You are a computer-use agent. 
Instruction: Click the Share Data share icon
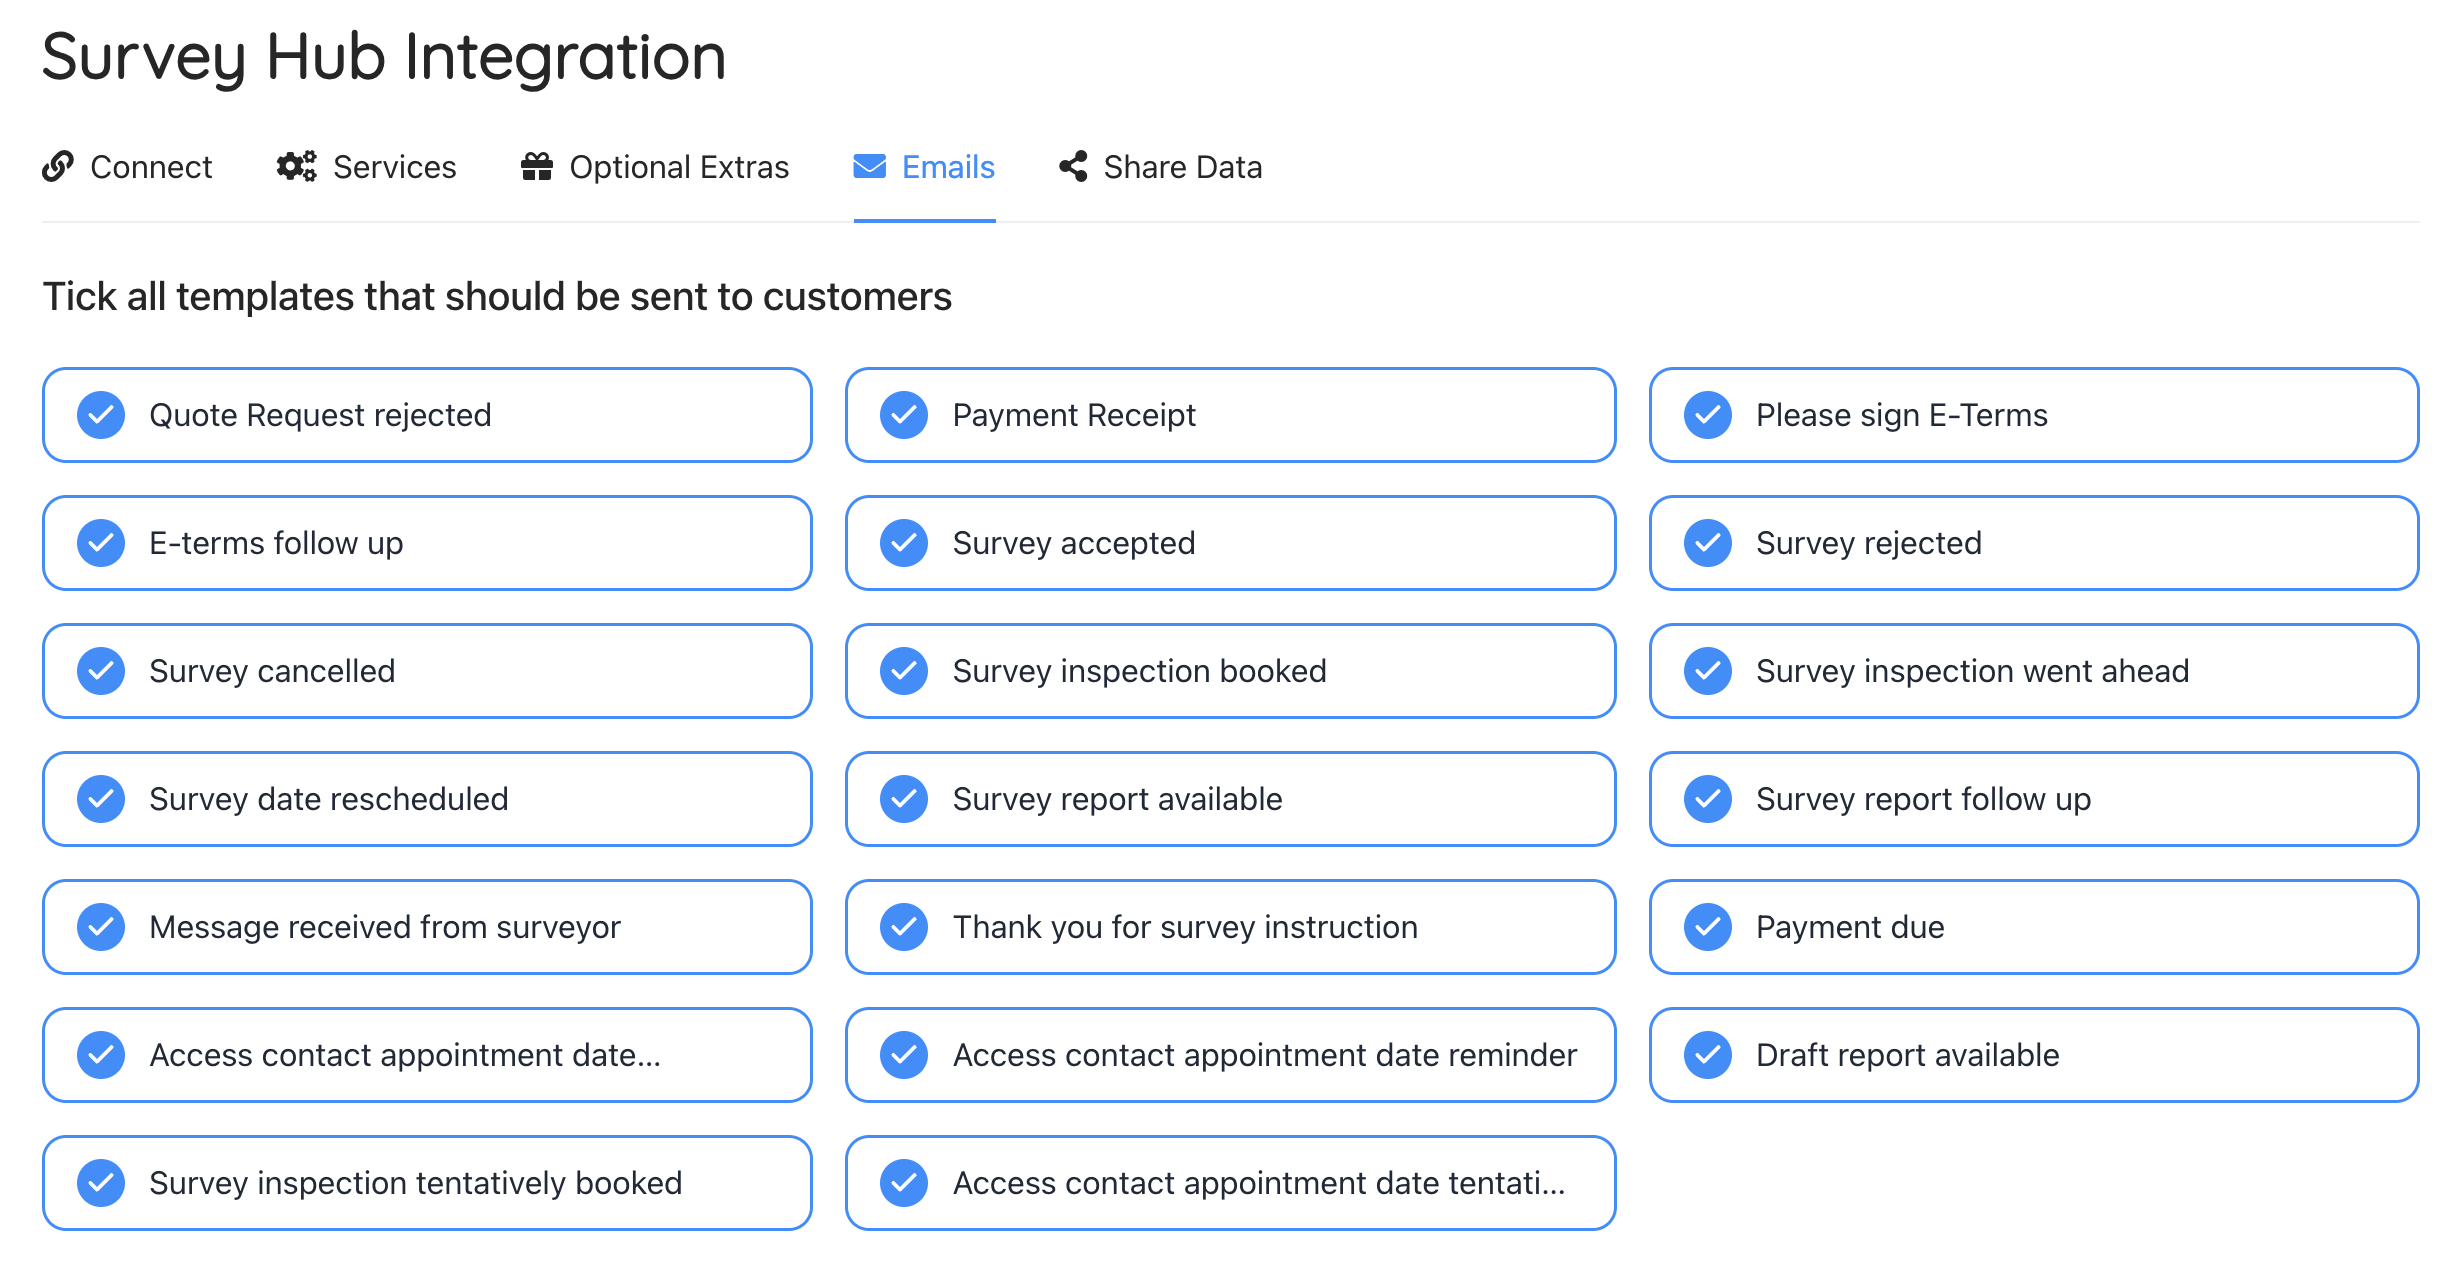1073,166
